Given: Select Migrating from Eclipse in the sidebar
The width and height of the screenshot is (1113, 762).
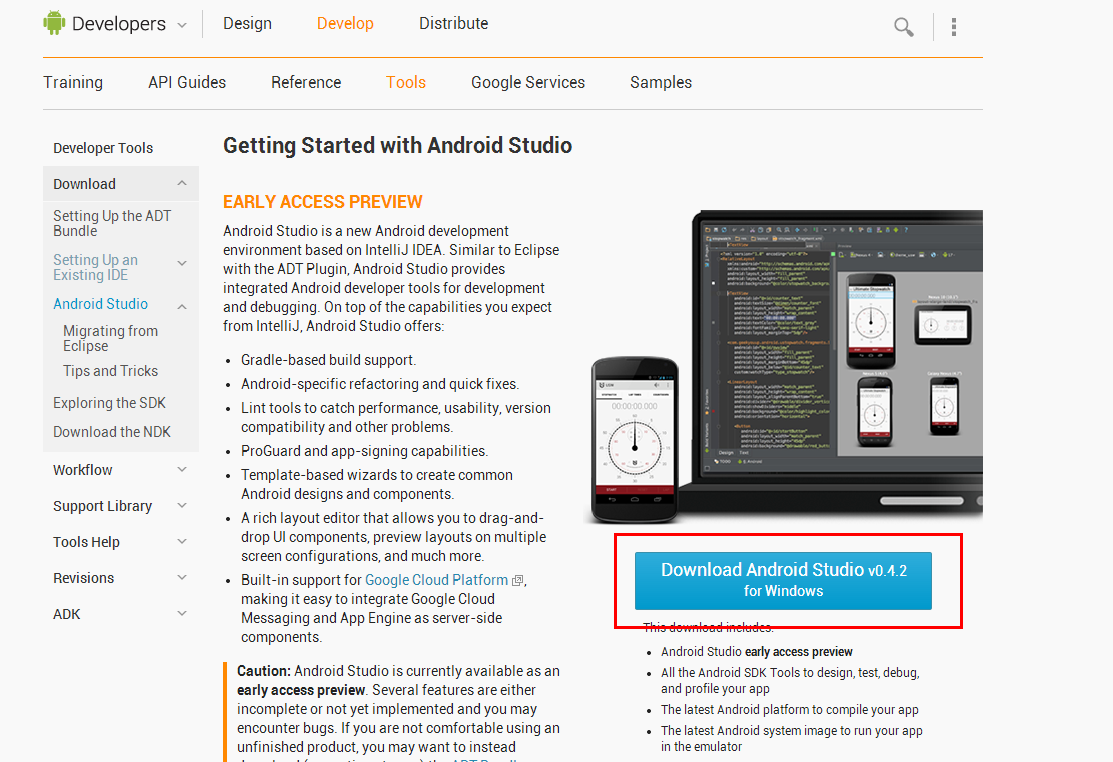Looking at the screenshot, I should tap(110, 338).
